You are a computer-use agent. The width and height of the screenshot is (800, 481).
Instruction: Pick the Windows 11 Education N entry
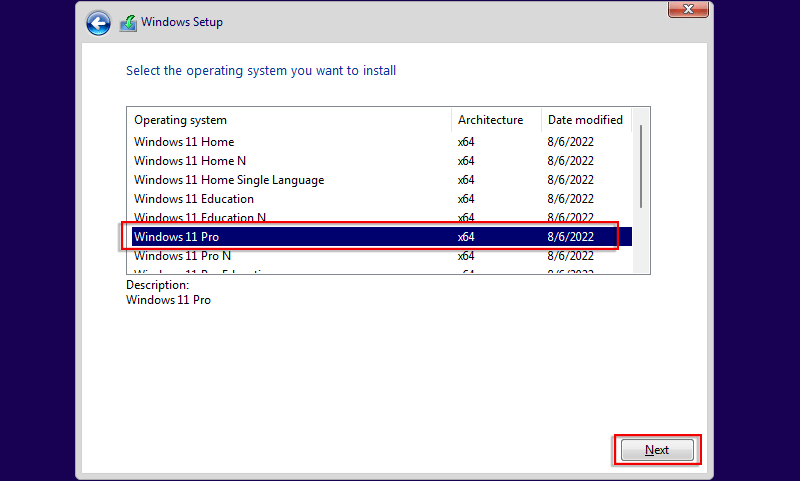tap(200, 217)
